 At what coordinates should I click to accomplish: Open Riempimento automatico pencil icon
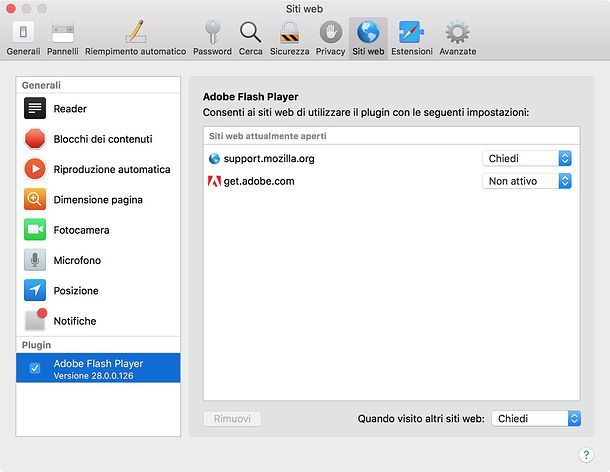[x=136, y=32]
